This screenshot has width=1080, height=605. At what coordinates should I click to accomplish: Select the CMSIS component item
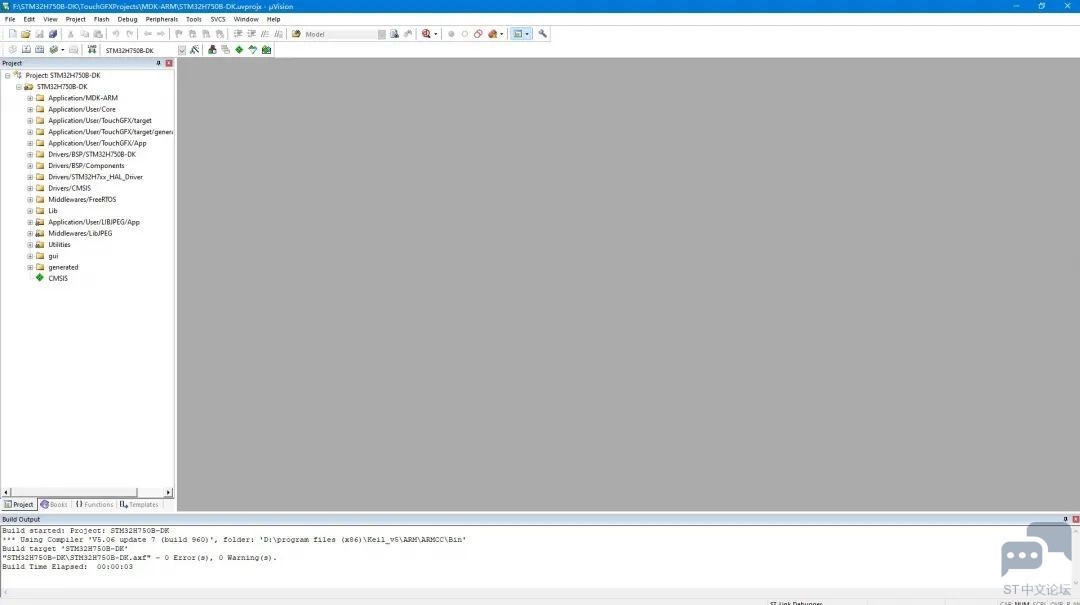click(x=58, y=278)
